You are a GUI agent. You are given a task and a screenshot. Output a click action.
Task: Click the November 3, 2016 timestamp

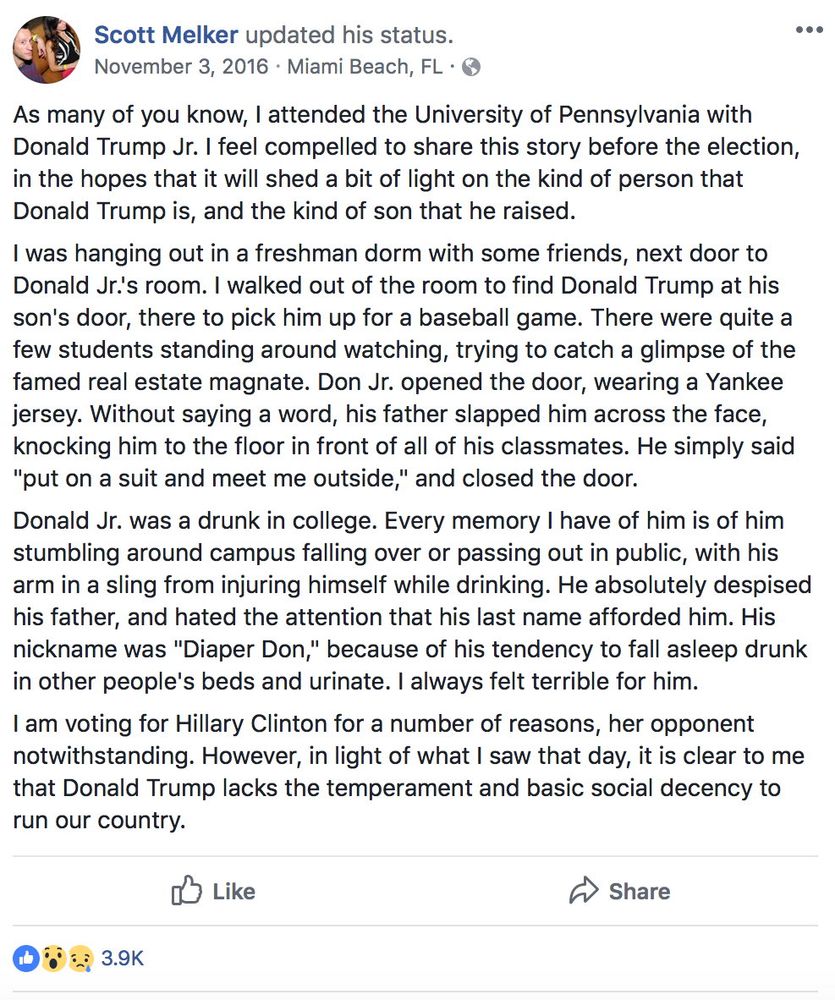[x=181, y=66]
